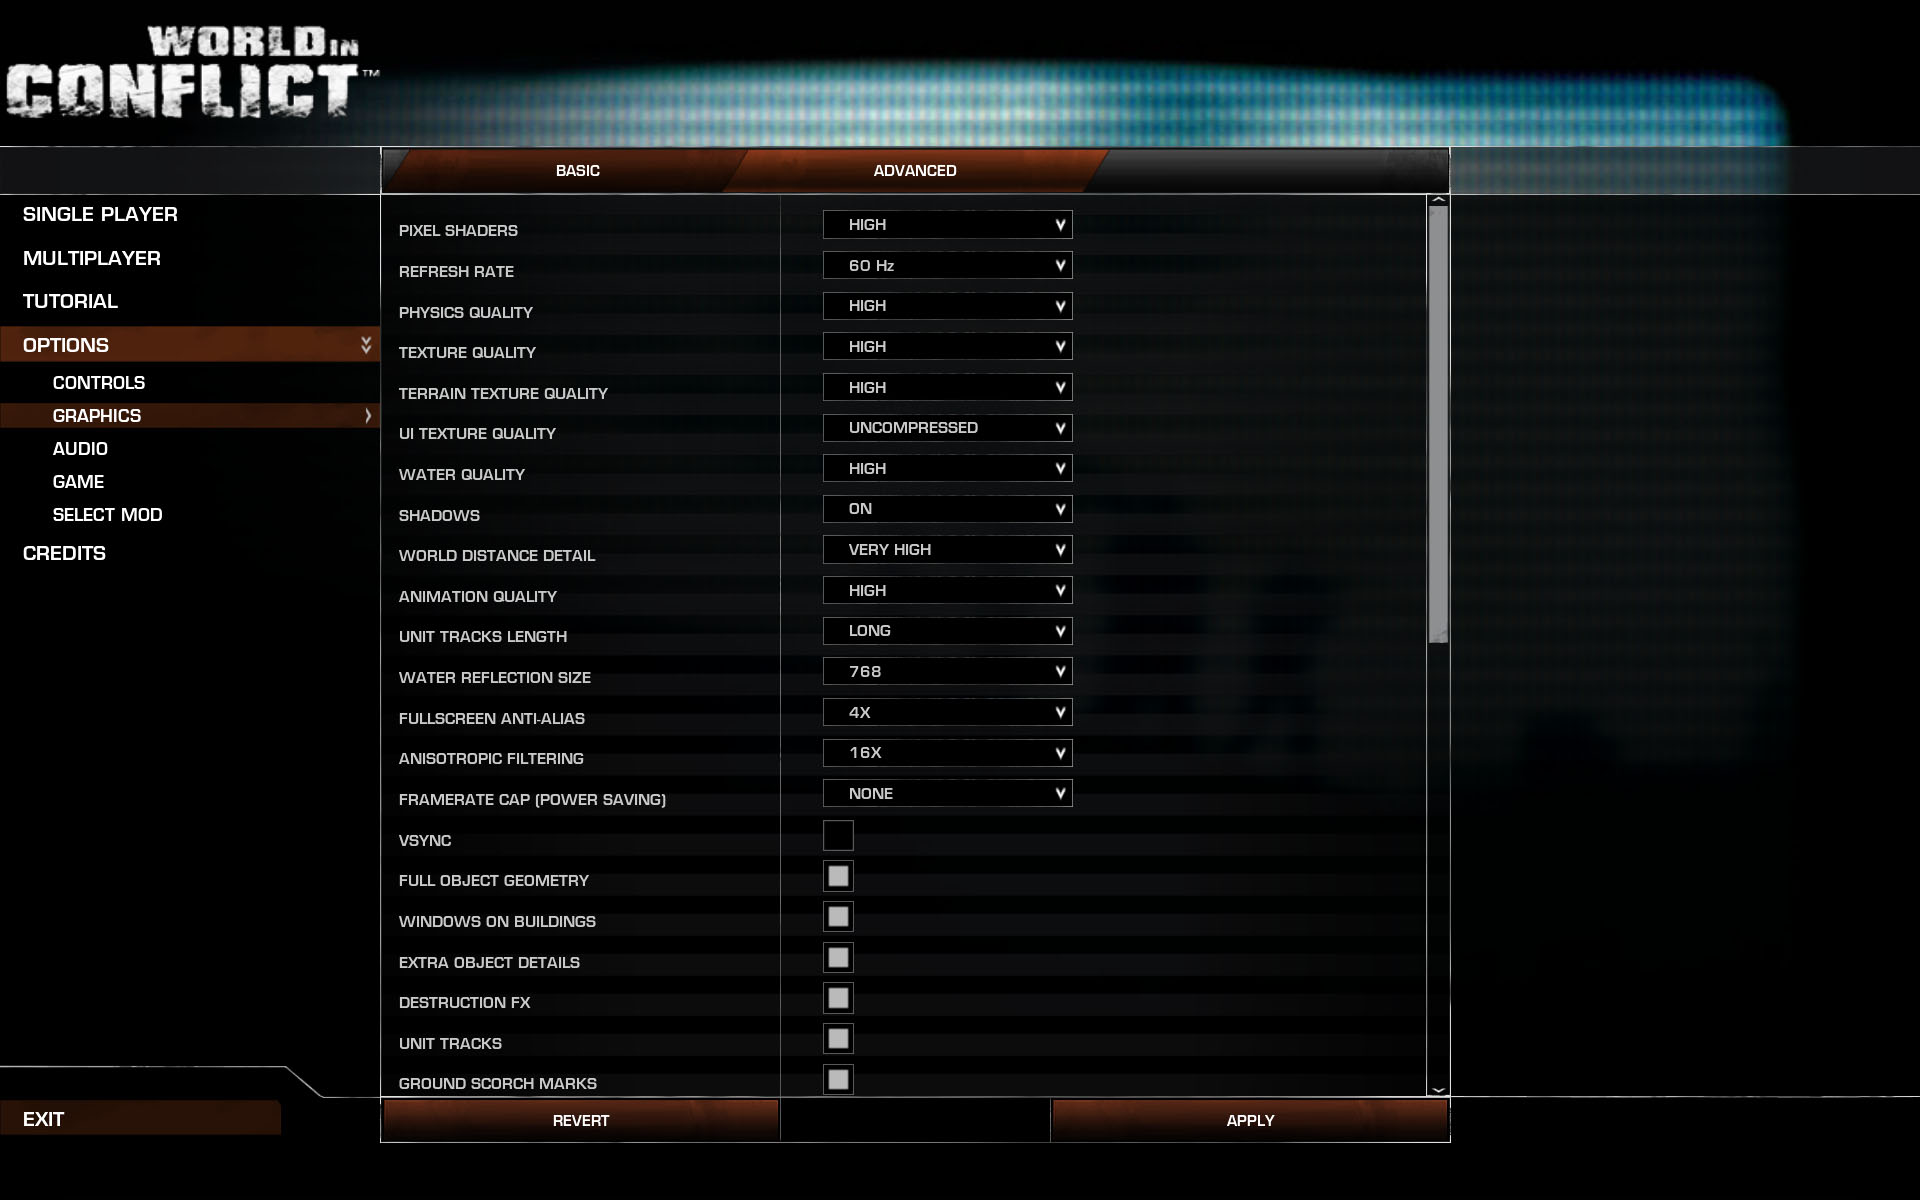Enable FULL OBJECT GEOMETRY checkbox

click(x=836, y=875)
